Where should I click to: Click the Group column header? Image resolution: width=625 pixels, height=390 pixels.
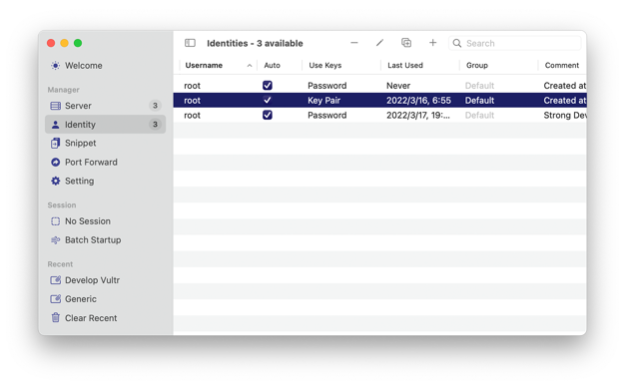click(477, 65)
